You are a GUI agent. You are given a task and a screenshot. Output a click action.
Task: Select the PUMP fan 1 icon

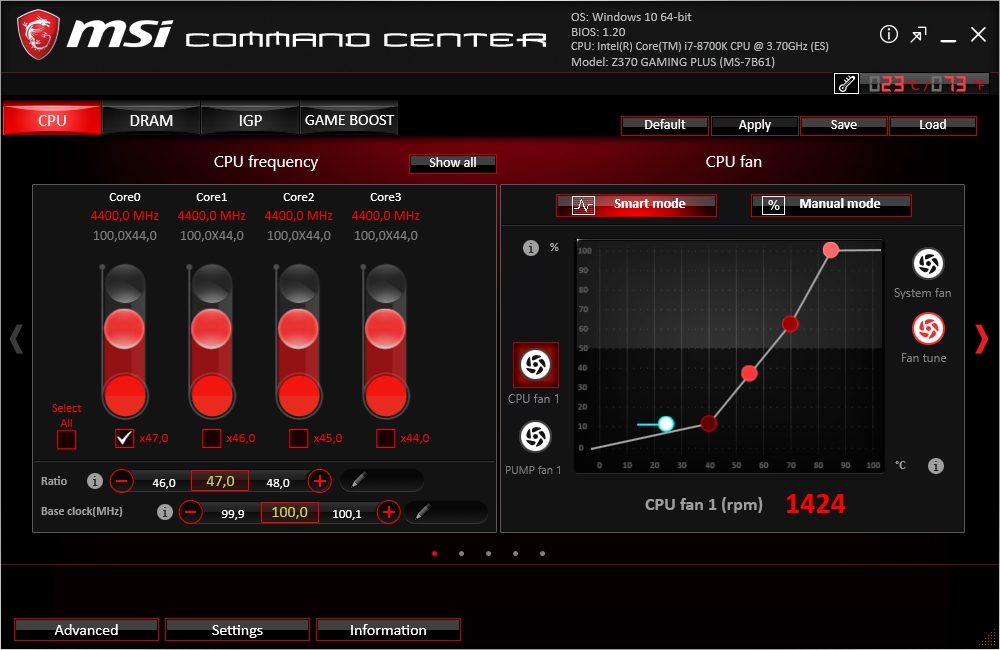[535, 436]
